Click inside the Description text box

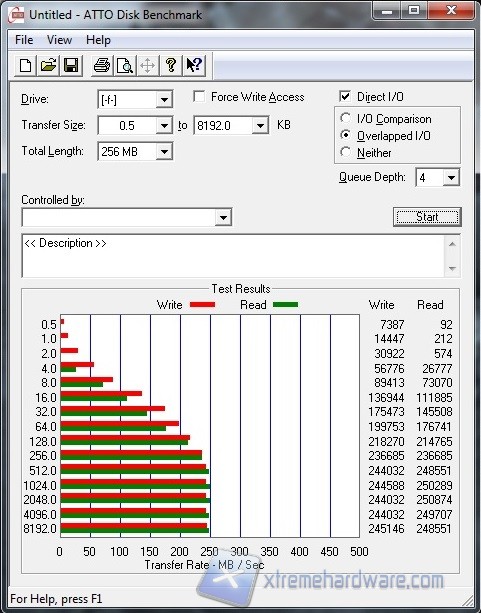(233, 256)
